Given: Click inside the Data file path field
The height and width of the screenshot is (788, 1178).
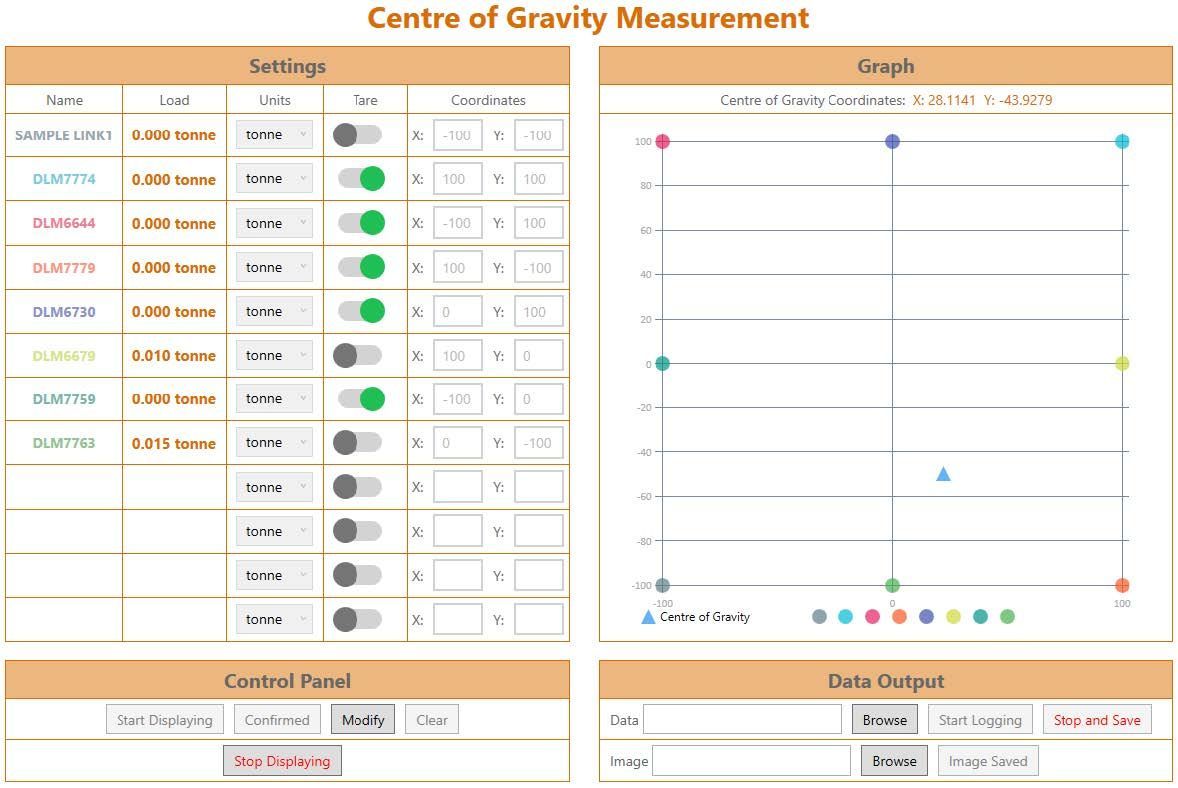Looking at the screenshot, I should [745, 719].
